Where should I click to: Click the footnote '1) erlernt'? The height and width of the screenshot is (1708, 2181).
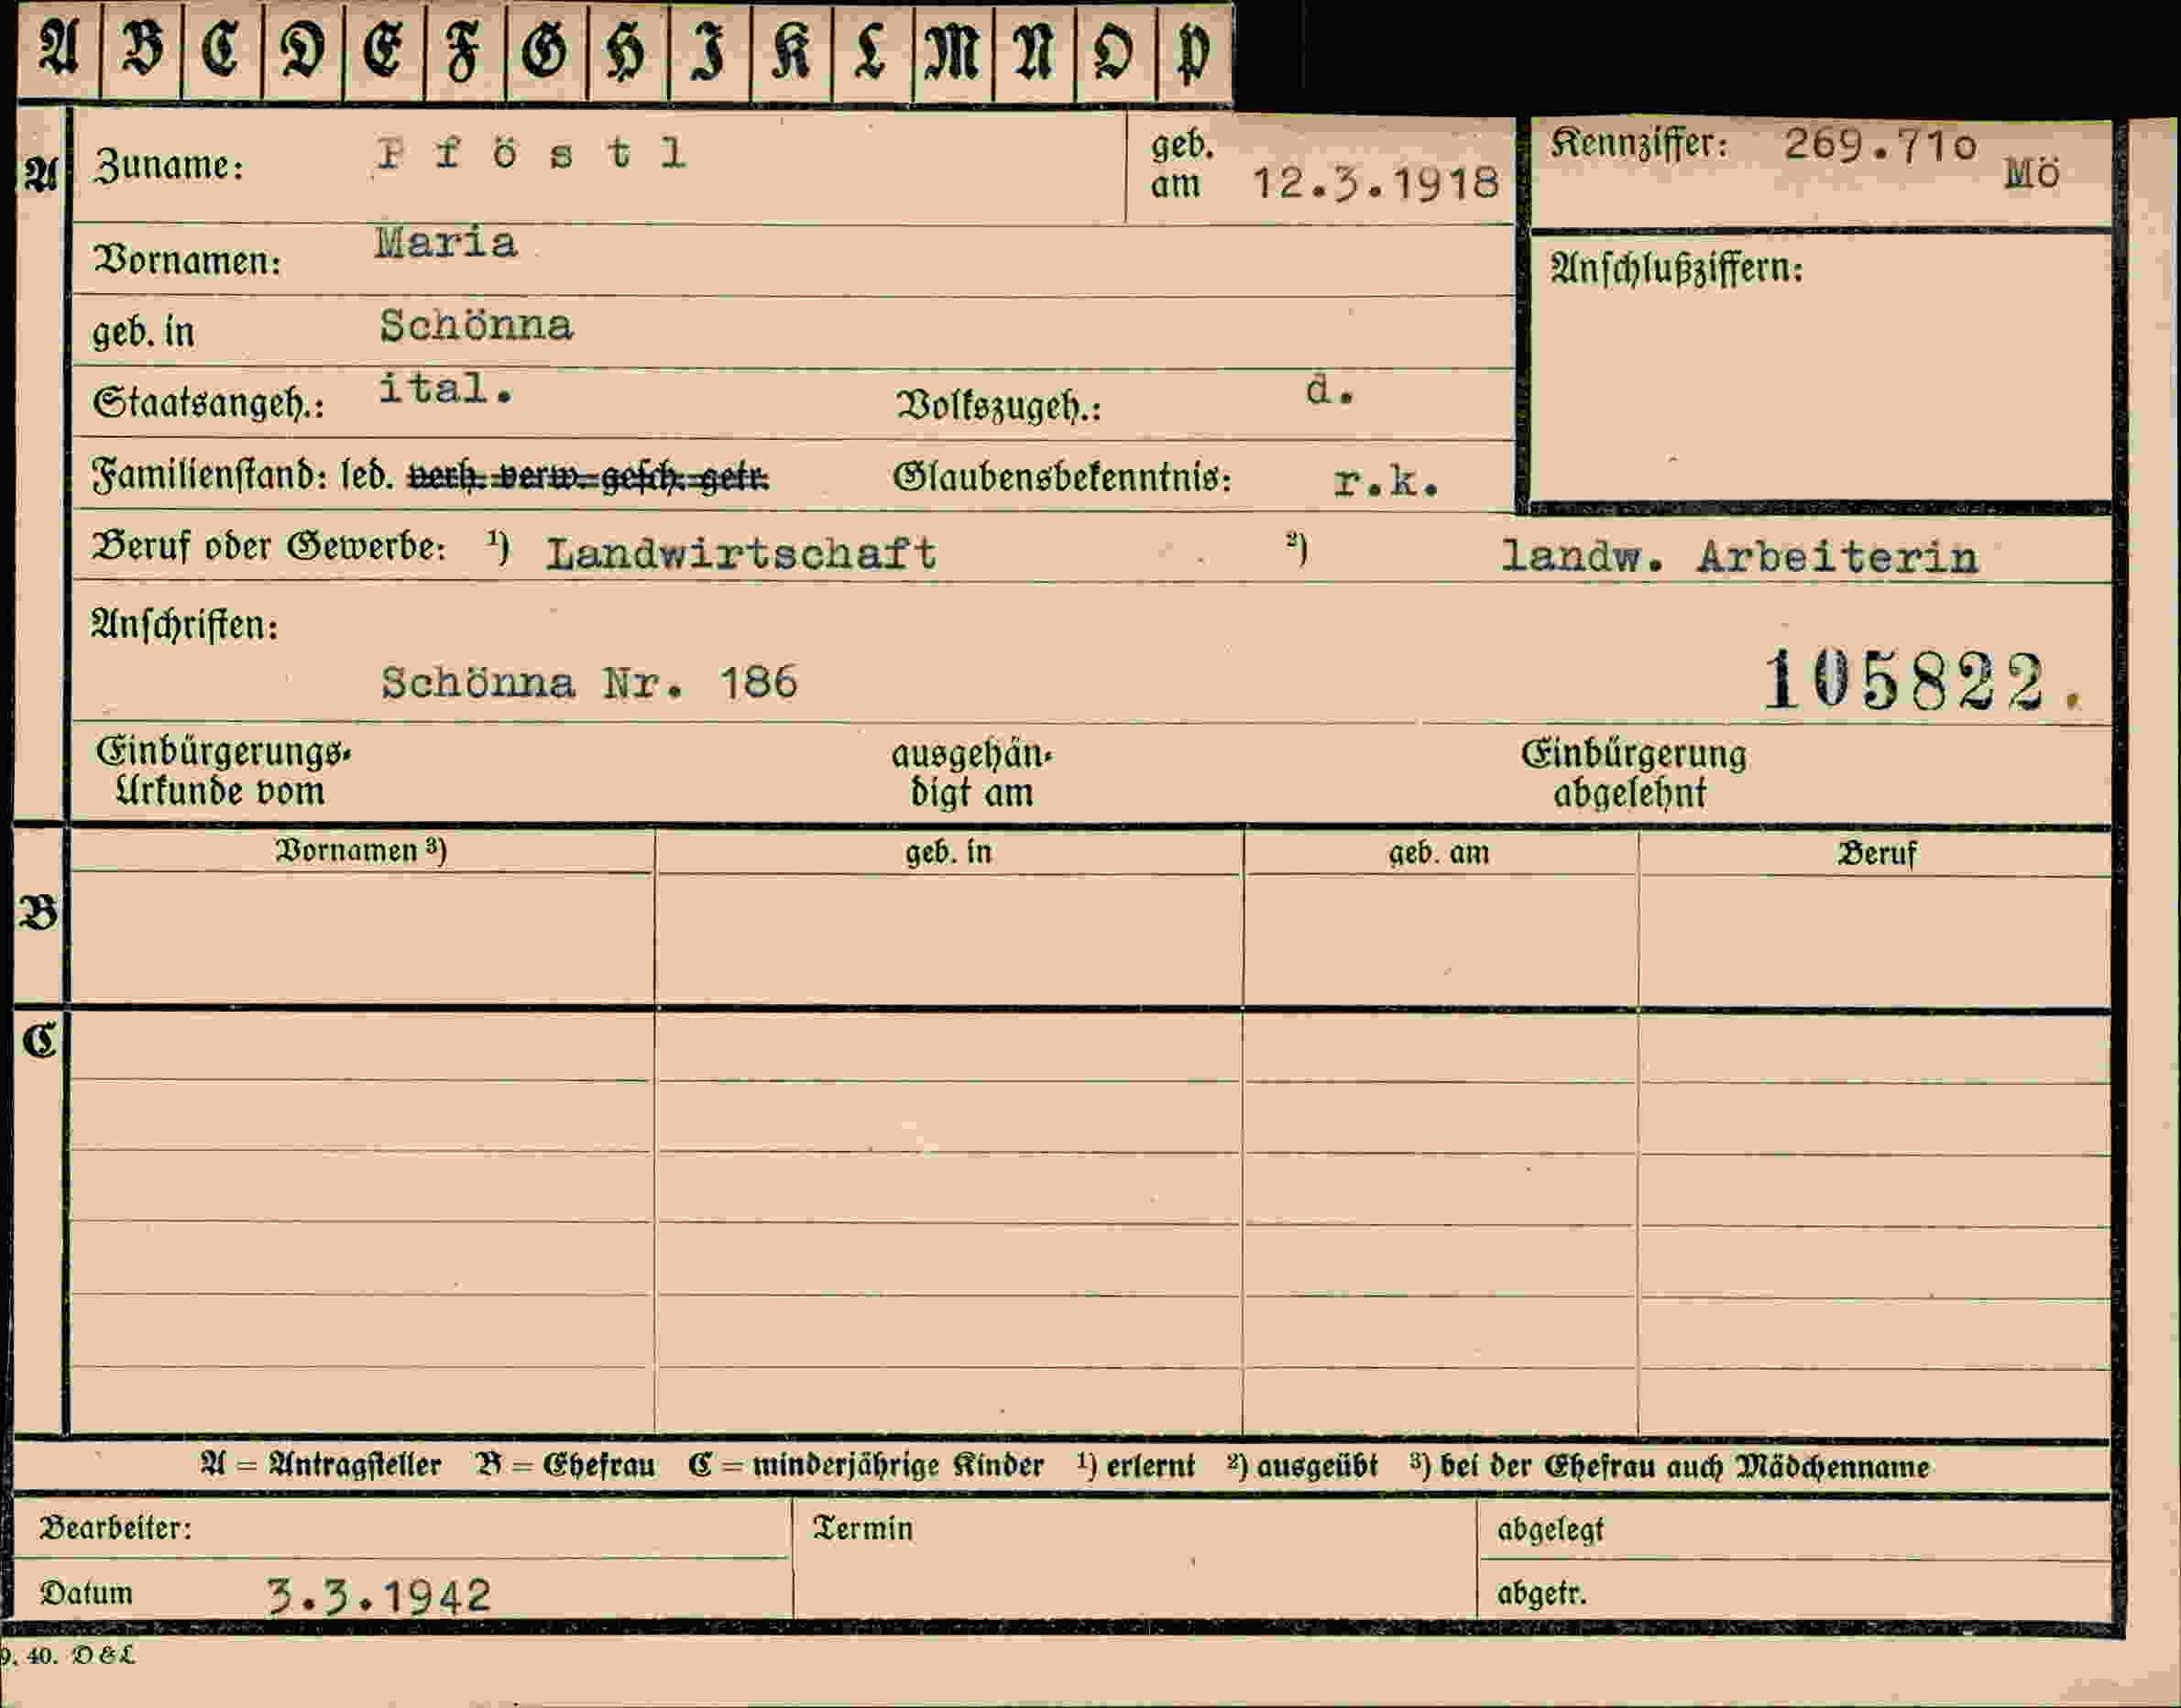tap(1136, 1465)
